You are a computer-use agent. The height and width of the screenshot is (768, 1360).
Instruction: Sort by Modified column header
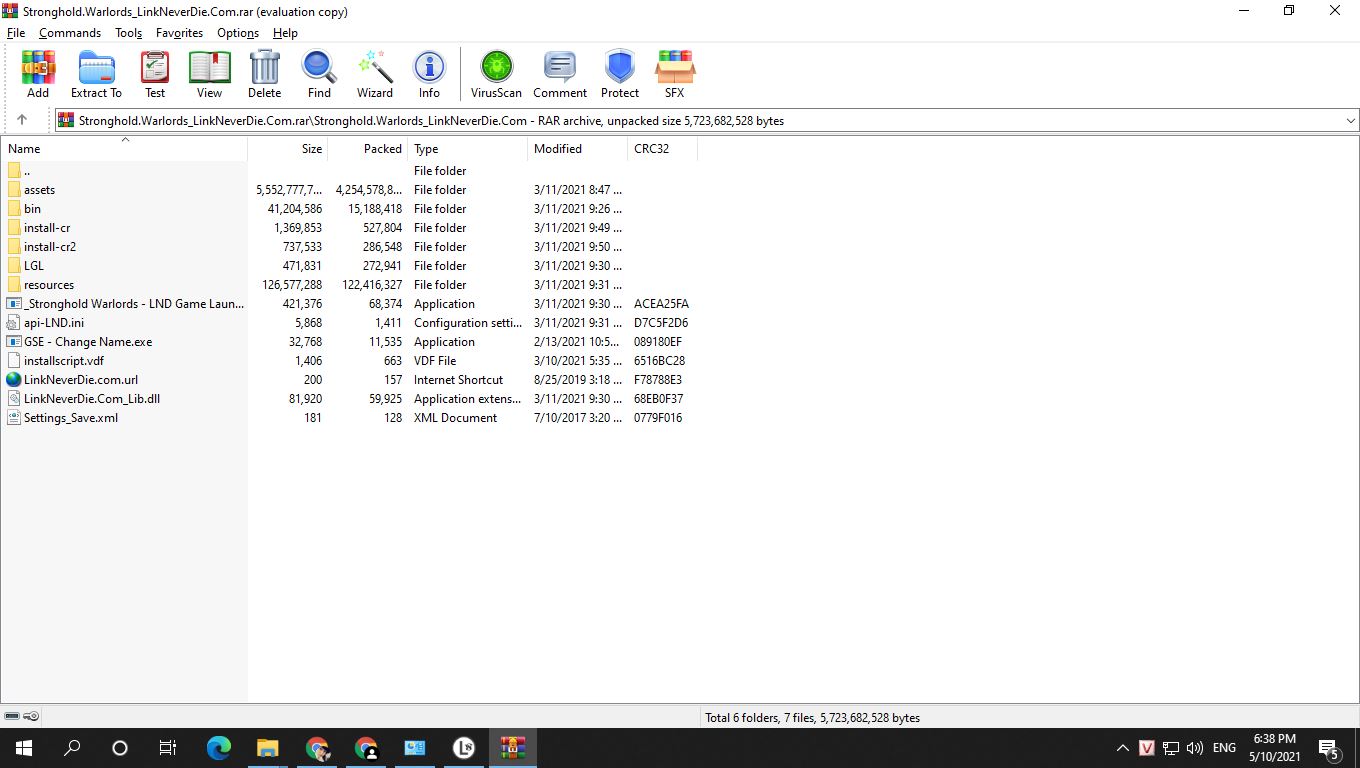point(578,149)
